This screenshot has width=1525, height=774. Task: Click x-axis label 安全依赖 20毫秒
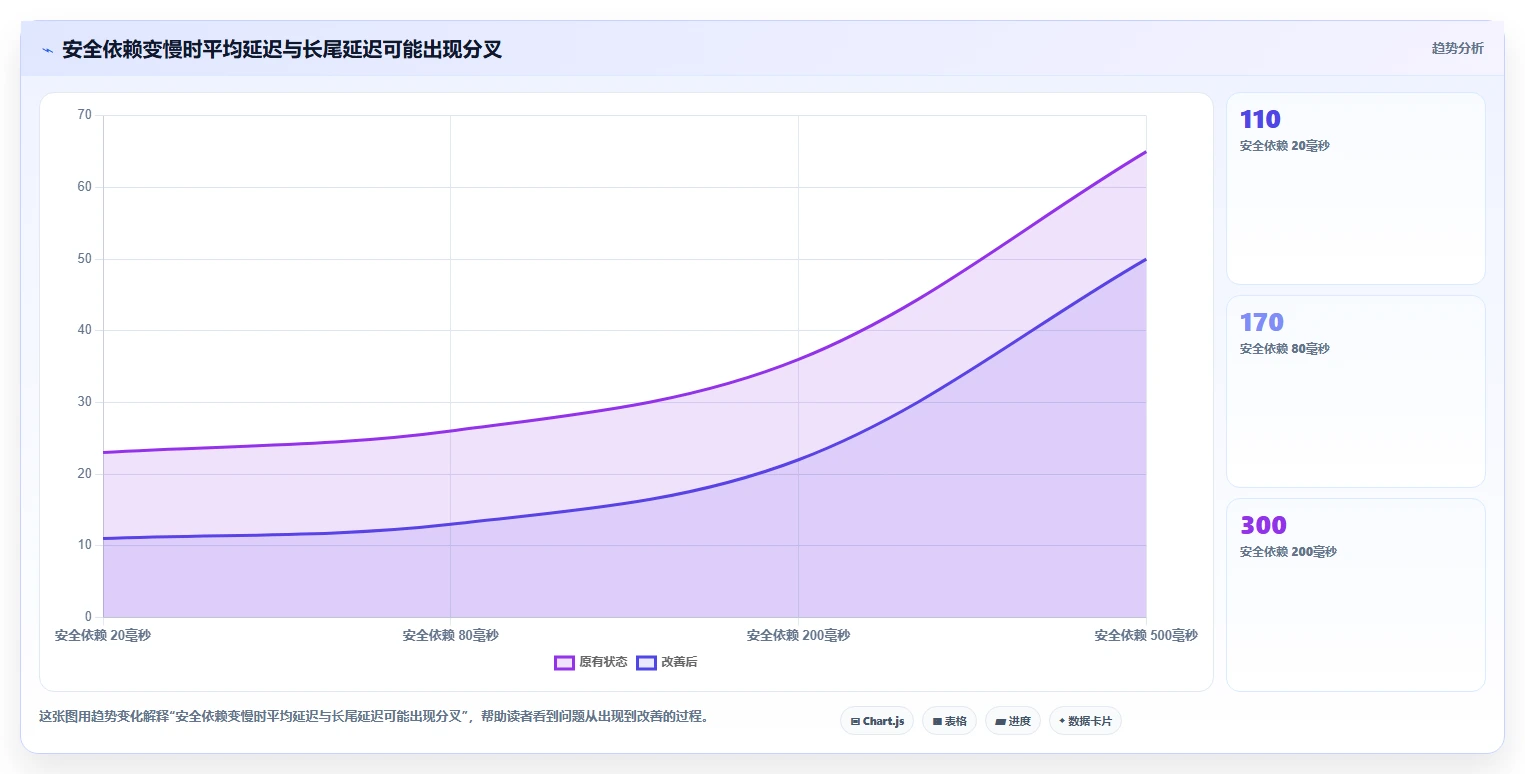pos(103,635)
